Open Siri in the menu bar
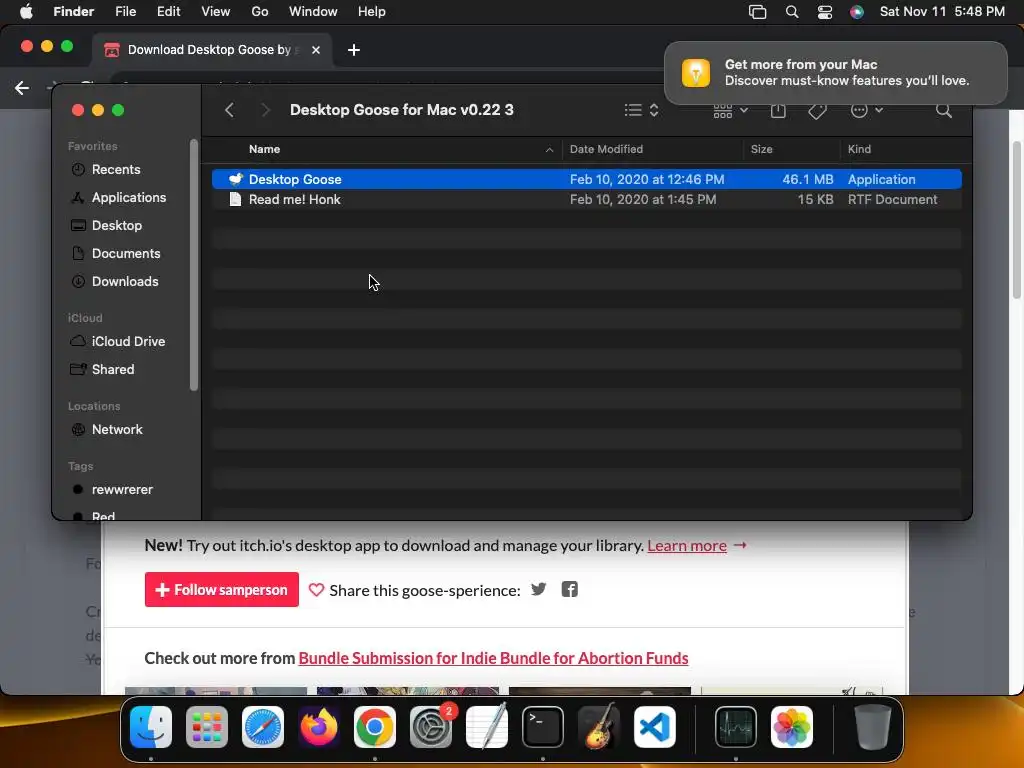Screen dimensions: 1024x768 [857, 12]
